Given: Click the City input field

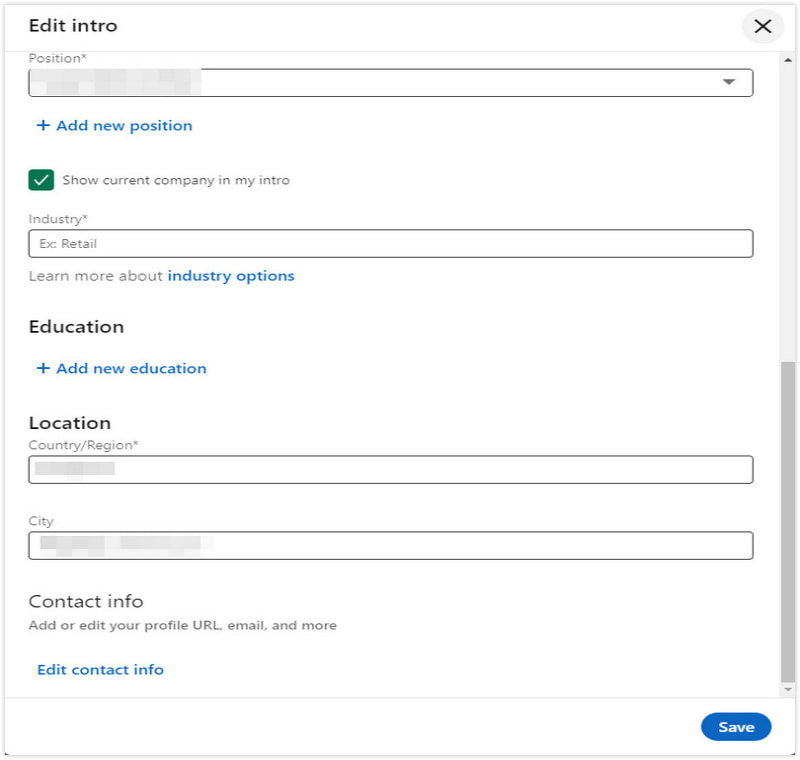Looking at the screenshot, I should coord(390,546).
